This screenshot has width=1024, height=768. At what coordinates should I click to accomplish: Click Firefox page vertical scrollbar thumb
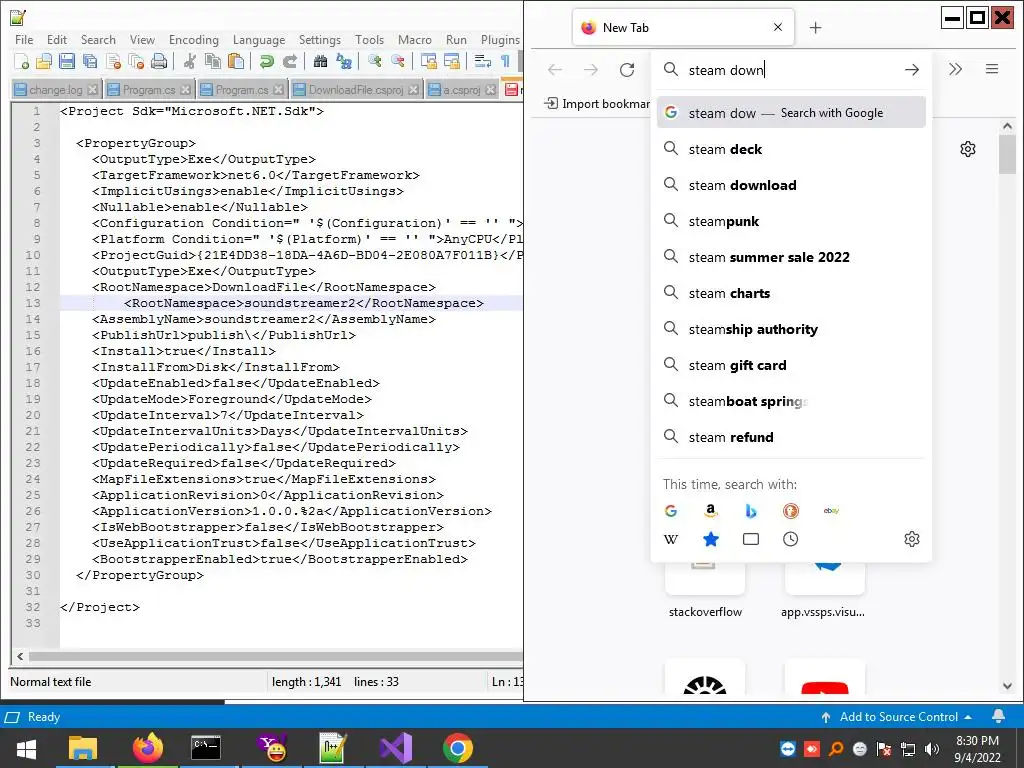click(1007, 154)
